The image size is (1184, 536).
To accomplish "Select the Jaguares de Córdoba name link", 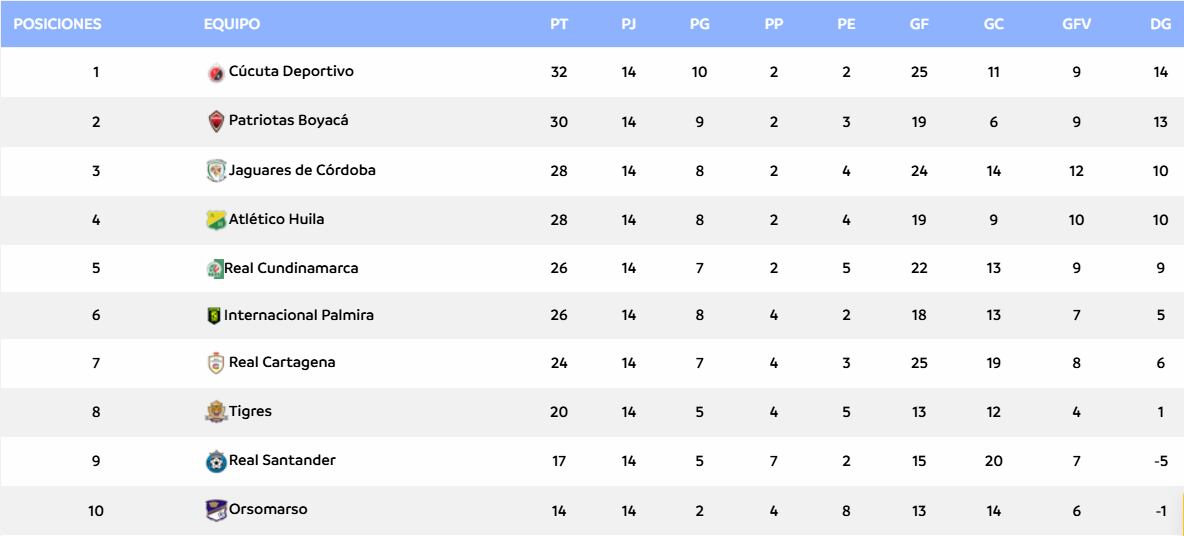I will (x=302, y=170).
